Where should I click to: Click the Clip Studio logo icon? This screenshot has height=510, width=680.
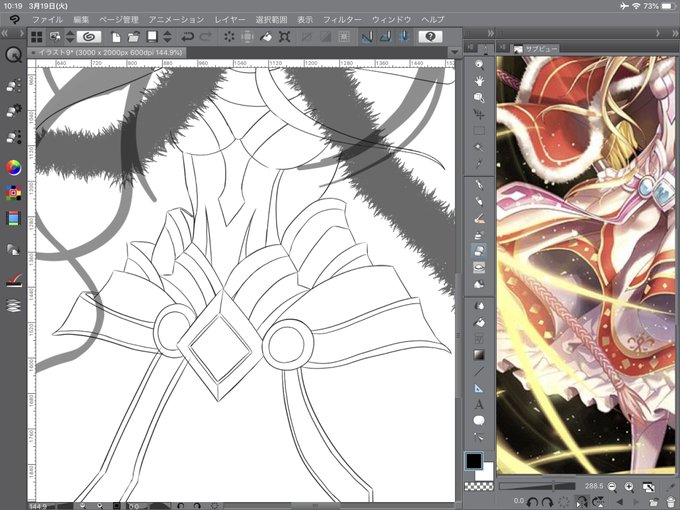[14, 20]
